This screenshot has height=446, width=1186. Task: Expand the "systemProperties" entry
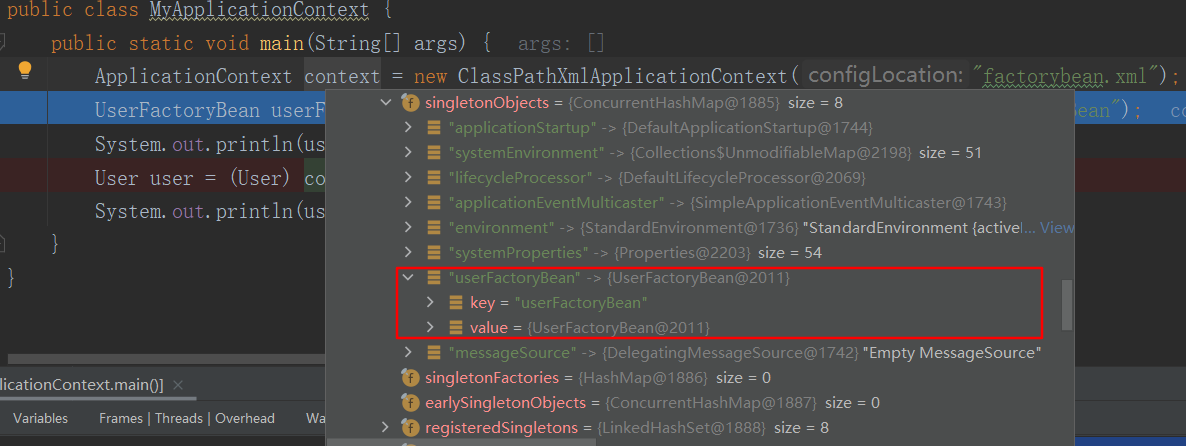(408, 252)
